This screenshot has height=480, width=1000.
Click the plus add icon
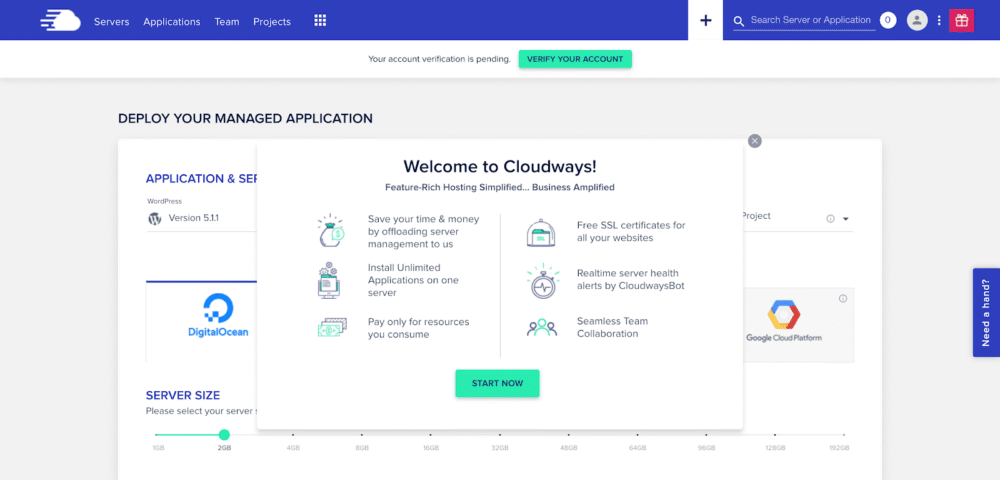click(x=706, y=20)
